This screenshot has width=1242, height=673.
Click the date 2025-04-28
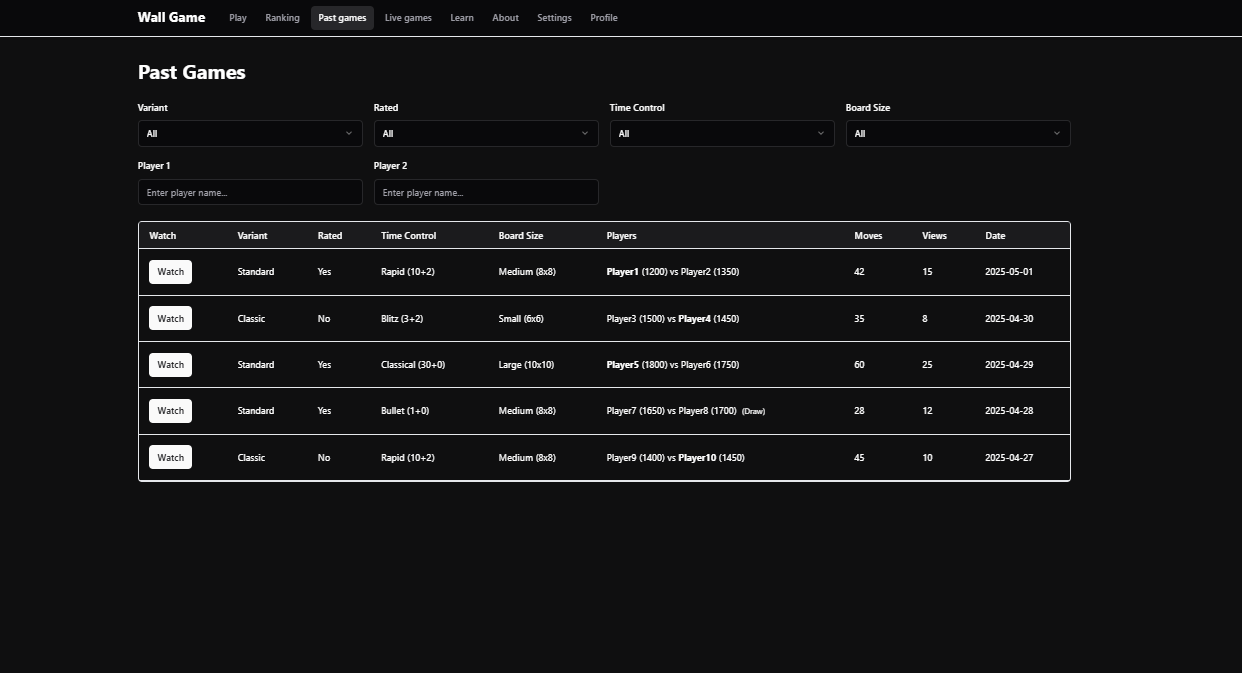pos(1009,411)
